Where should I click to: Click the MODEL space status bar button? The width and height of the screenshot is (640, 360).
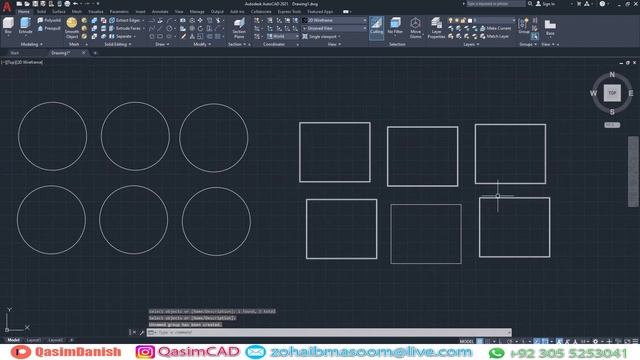pos(467,341)
